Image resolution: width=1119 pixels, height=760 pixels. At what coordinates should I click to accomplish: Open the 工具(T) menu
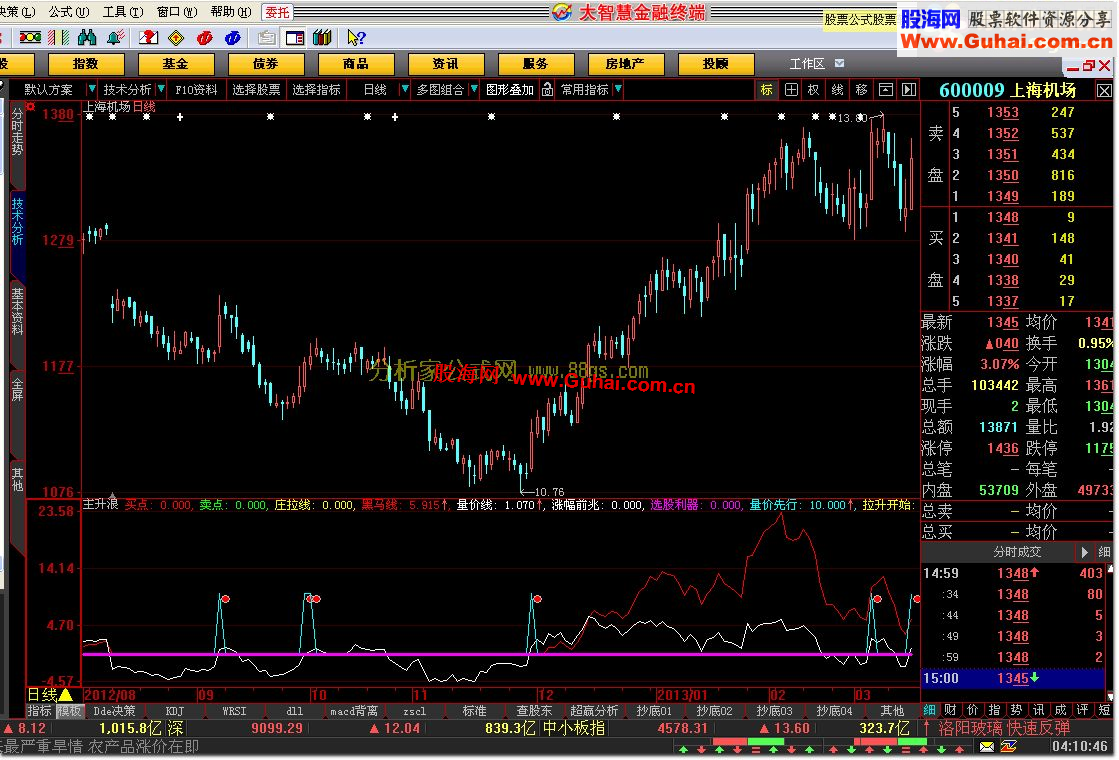[123, 12]
